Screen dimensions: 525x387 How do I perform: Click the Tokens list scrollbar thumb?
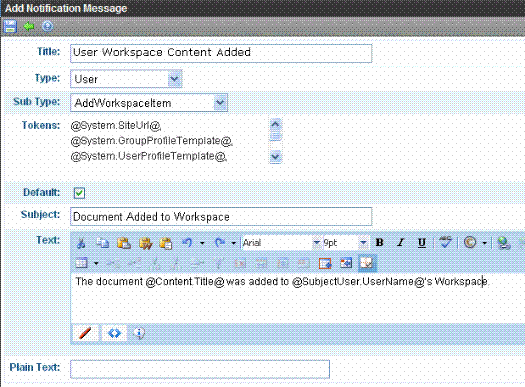276,136
